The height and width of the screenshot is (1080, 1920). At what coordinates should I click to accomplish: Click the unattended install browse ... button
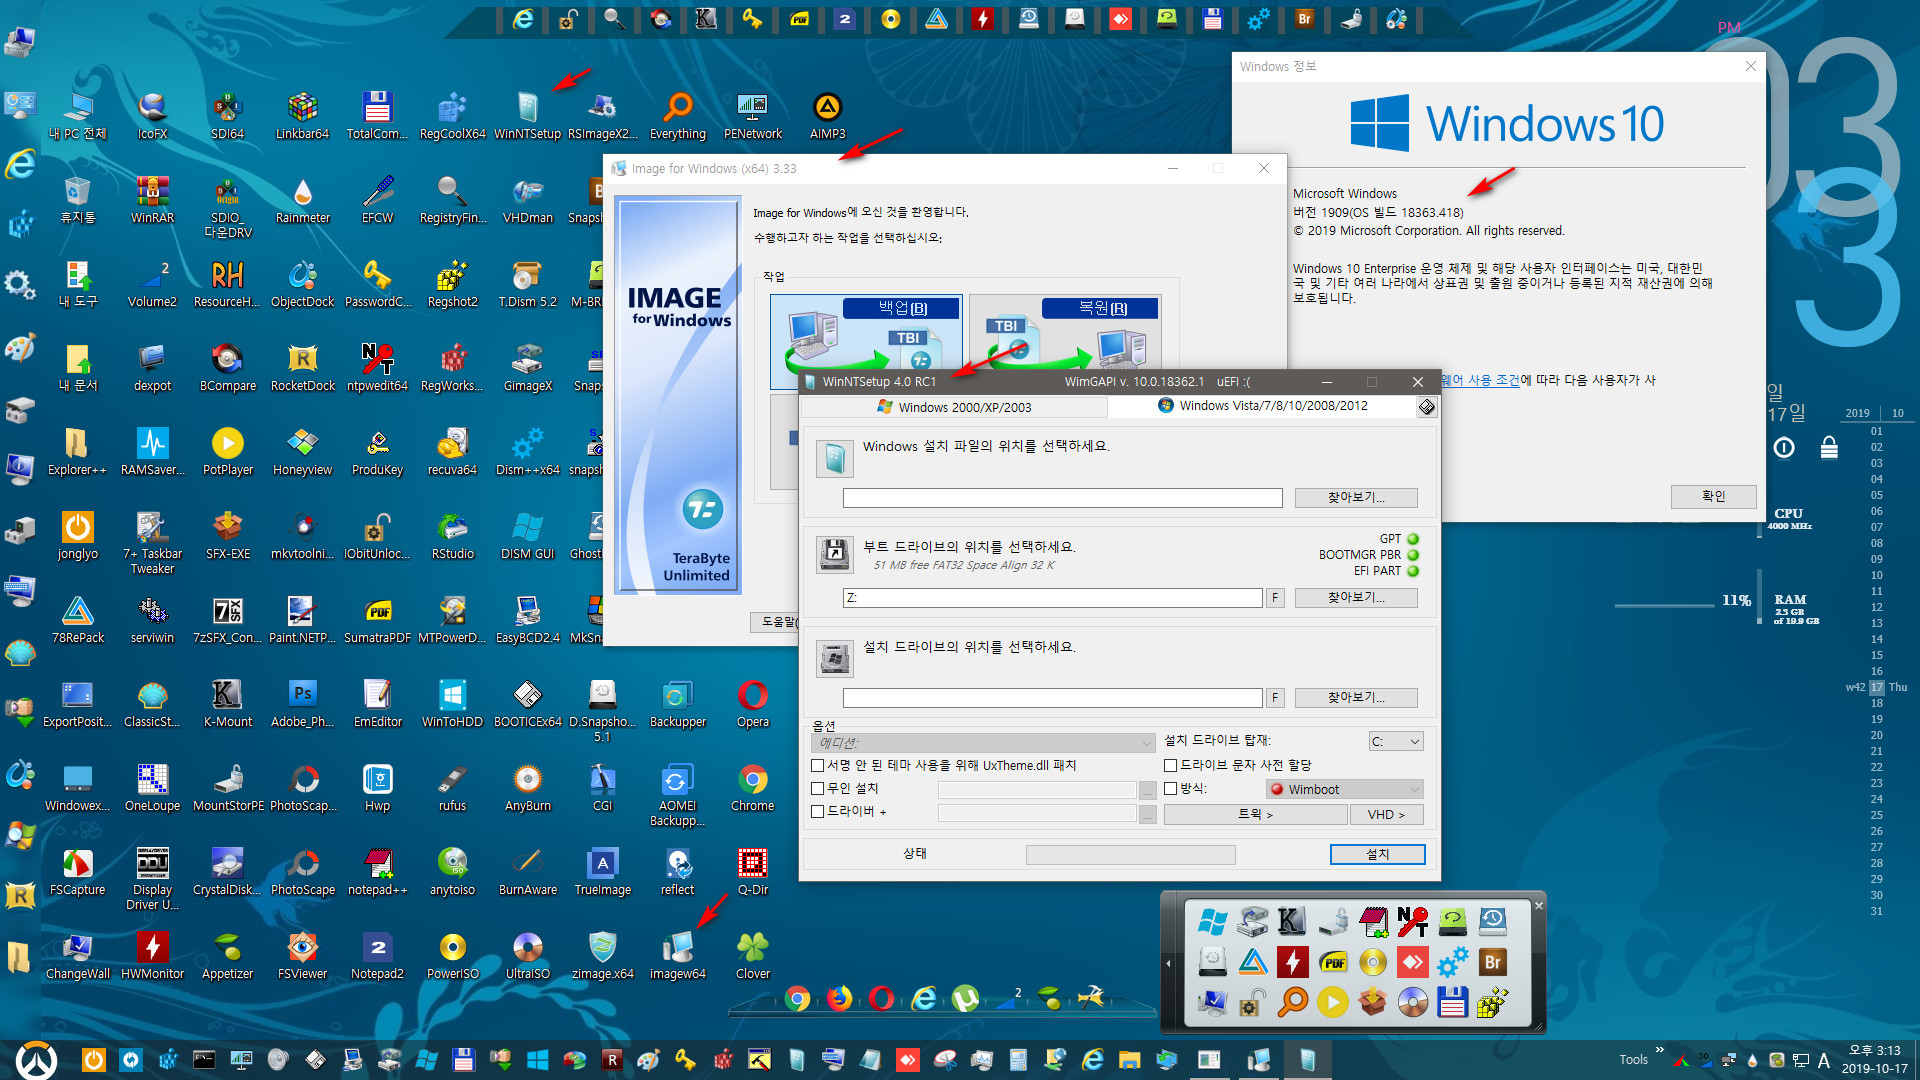point(1148,790)
